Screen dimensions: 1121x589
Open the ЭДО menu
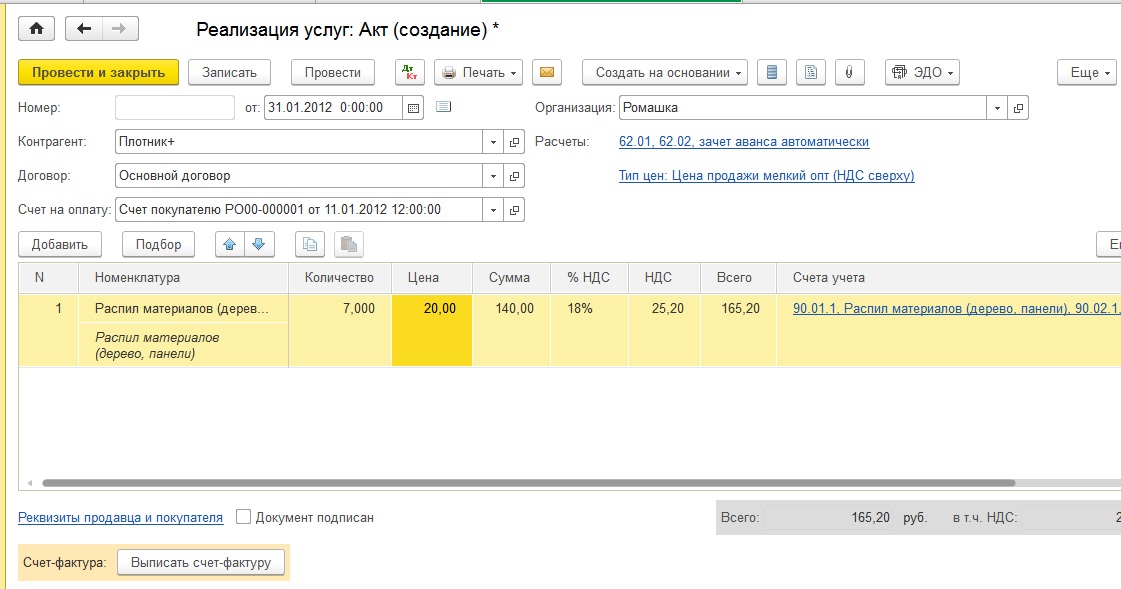[x=922, y=73]
